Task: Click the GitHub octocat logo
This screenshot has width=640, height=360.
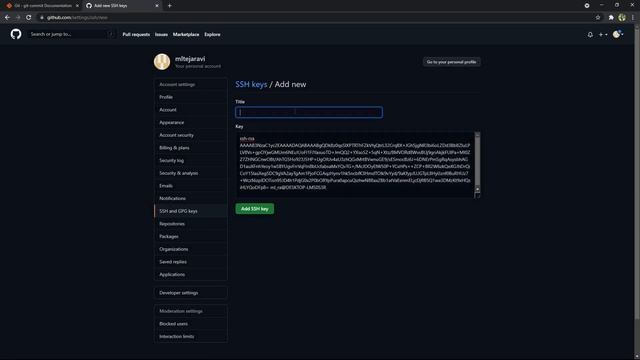Action: 16,34
